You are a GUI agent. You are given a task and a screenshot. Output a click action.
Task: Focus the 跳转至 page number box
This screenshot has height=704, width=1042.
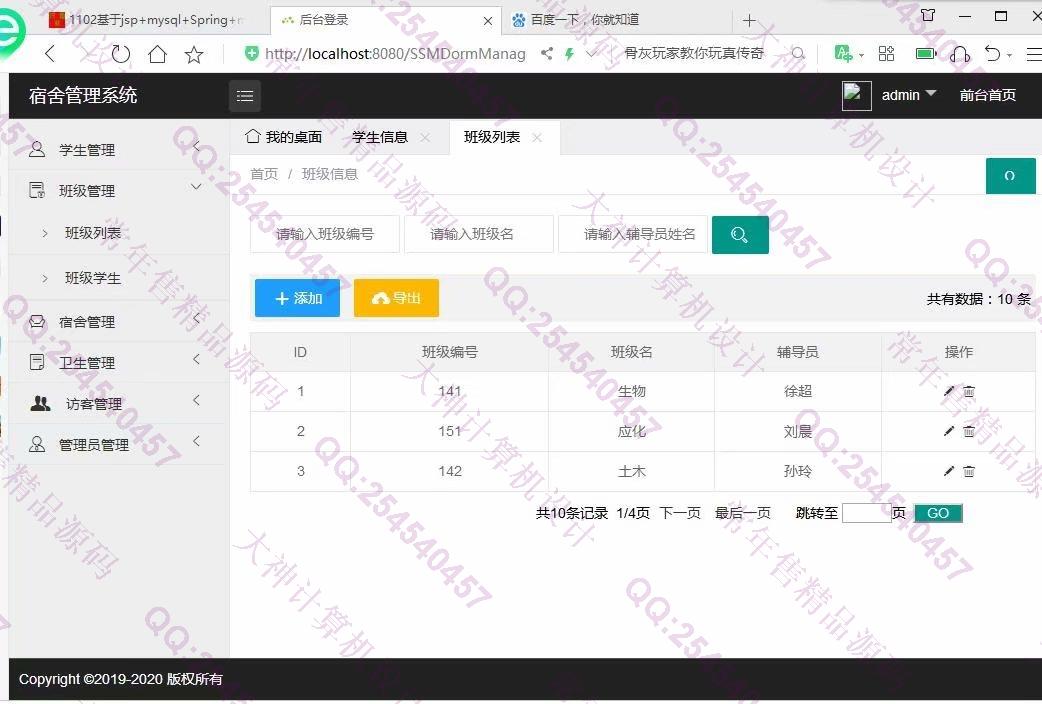867,513
